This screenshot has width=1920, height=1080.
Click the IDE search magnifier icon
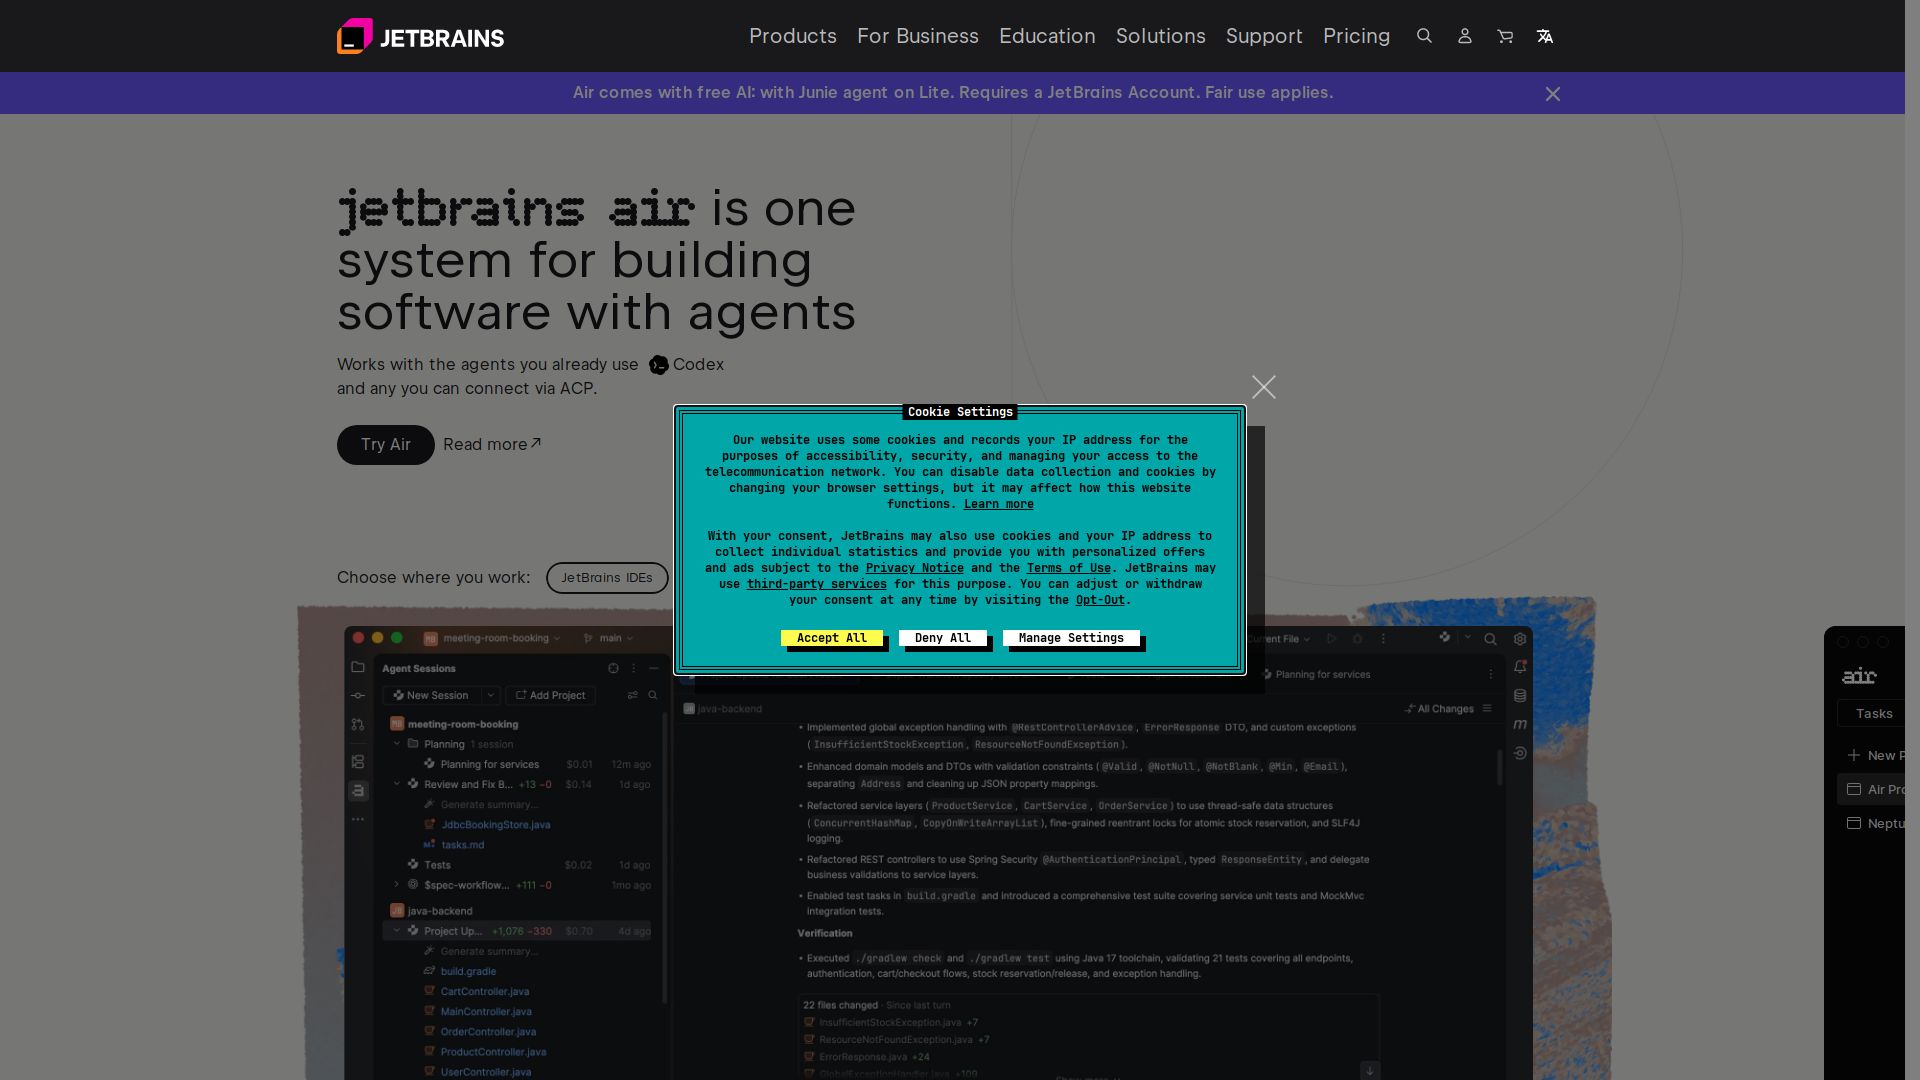click(x=1490, y=639)
